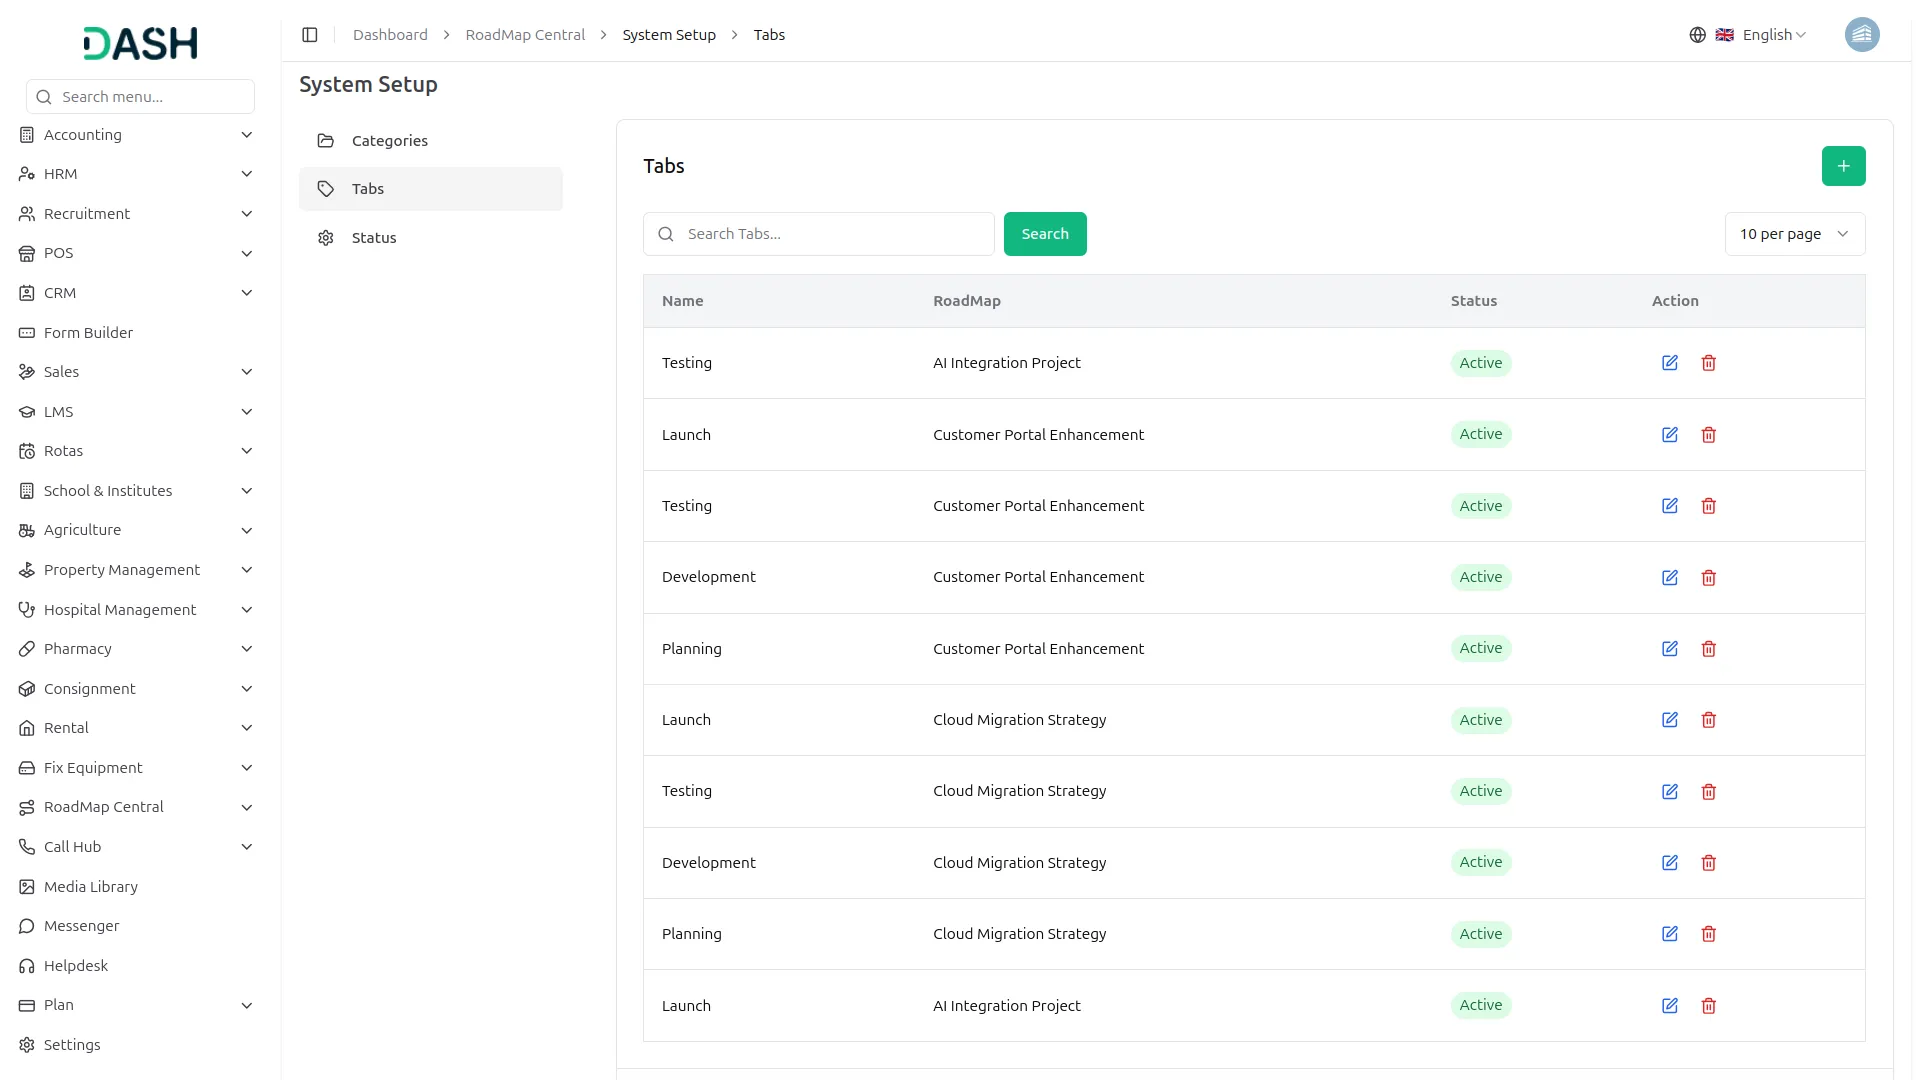Edit the Launch row for Customer Portal Enhancement
This screenshot has height=1080, width=1920.
coord(1670,435)
